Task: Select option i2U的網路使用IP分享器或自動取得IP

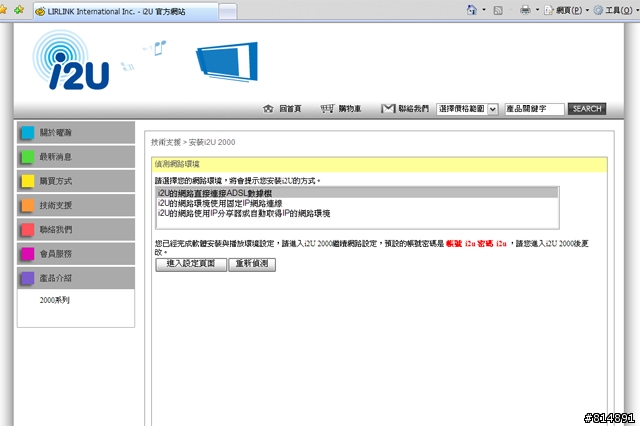Action: pyautogui.click(x=357, y=213)
